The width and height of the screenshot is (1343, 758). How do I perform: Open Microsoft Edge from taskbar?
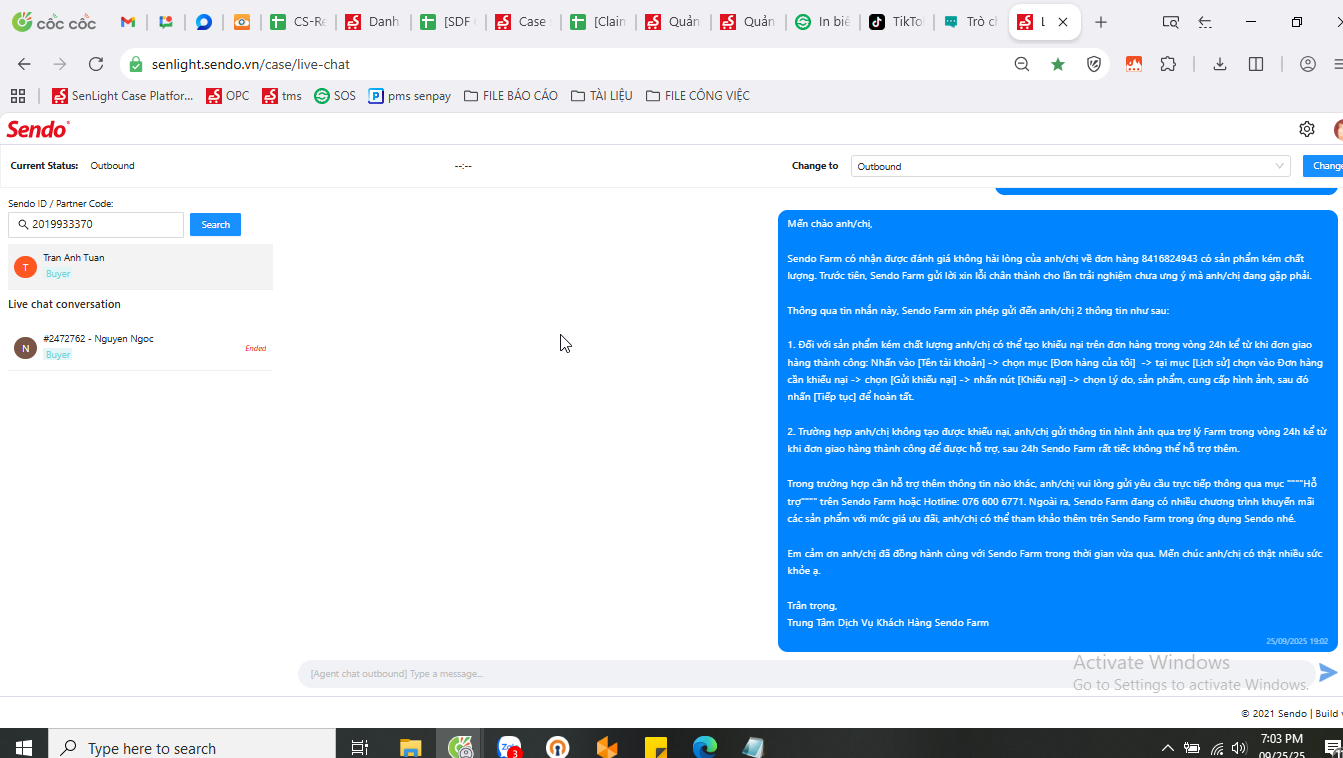705,747
